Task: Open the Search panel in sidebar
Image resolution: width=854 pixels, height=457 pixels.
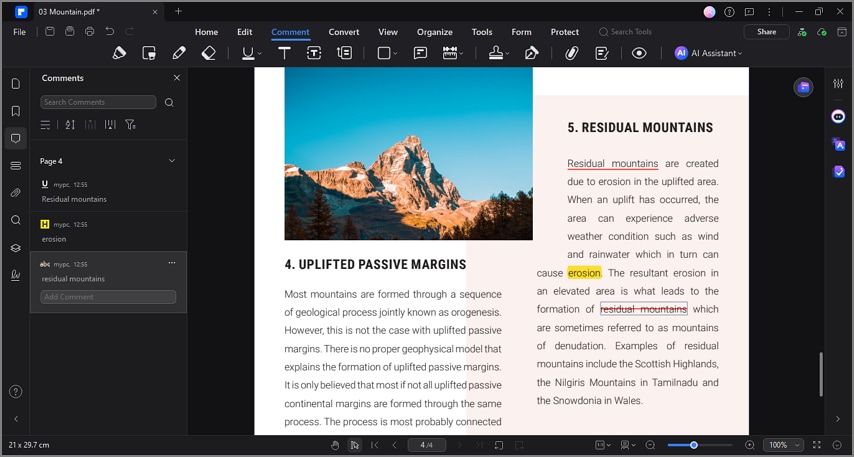Action: 16,220
